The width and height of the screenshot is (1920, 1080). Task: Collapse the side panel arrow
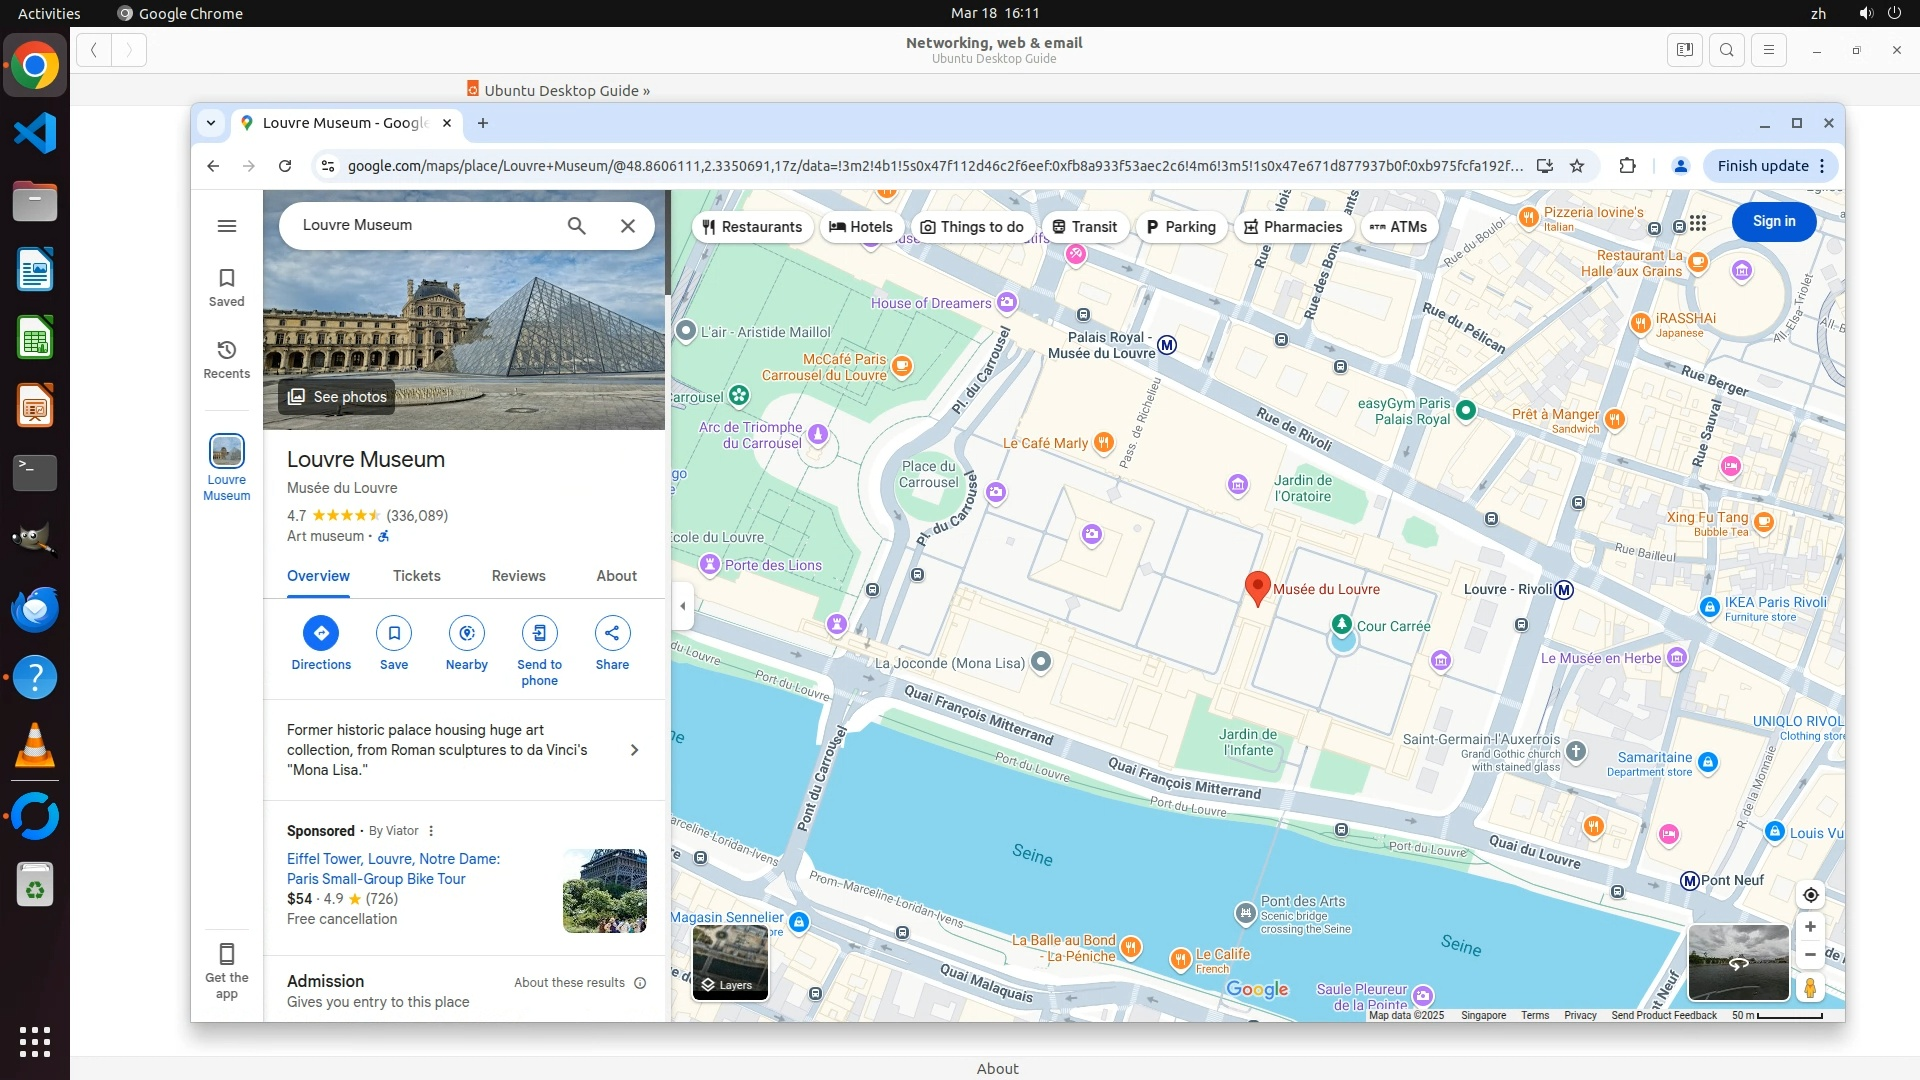pyautogui.click(x=683, y=606)
